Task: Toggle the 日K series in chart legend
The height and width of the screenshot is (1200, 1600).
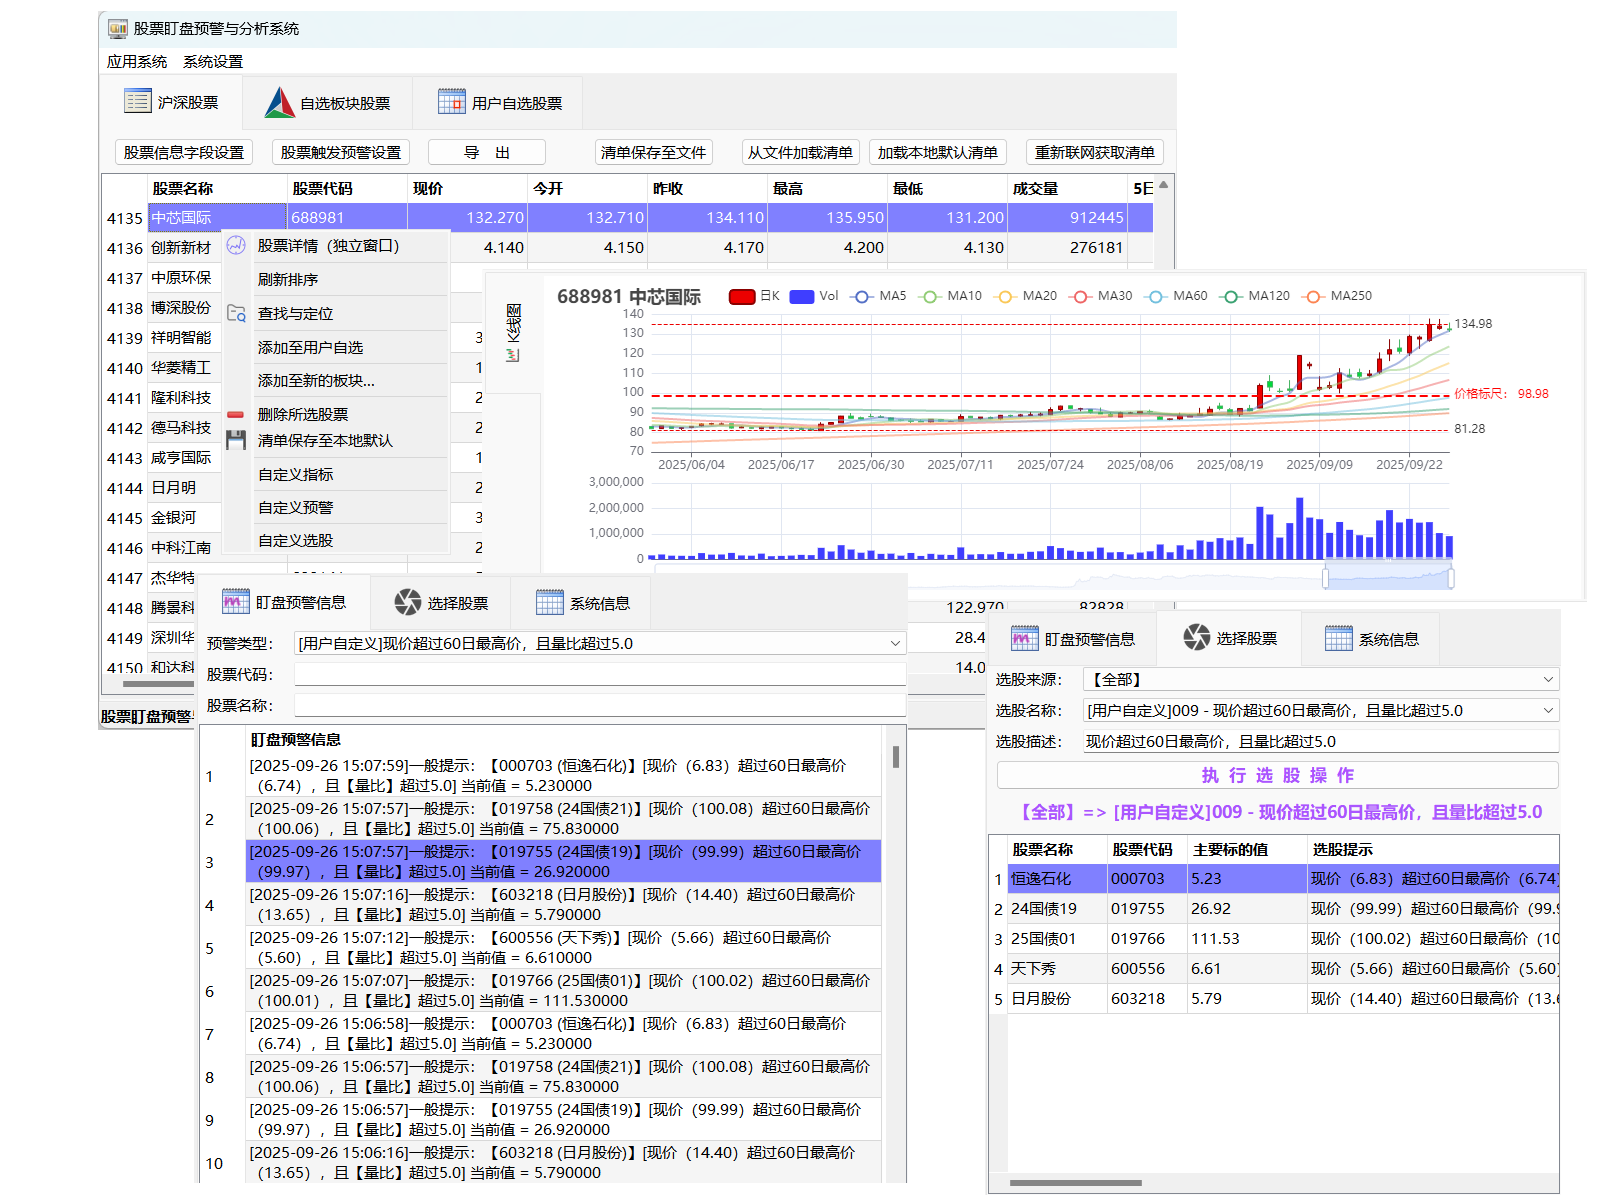Action: (x=742, y=297)
